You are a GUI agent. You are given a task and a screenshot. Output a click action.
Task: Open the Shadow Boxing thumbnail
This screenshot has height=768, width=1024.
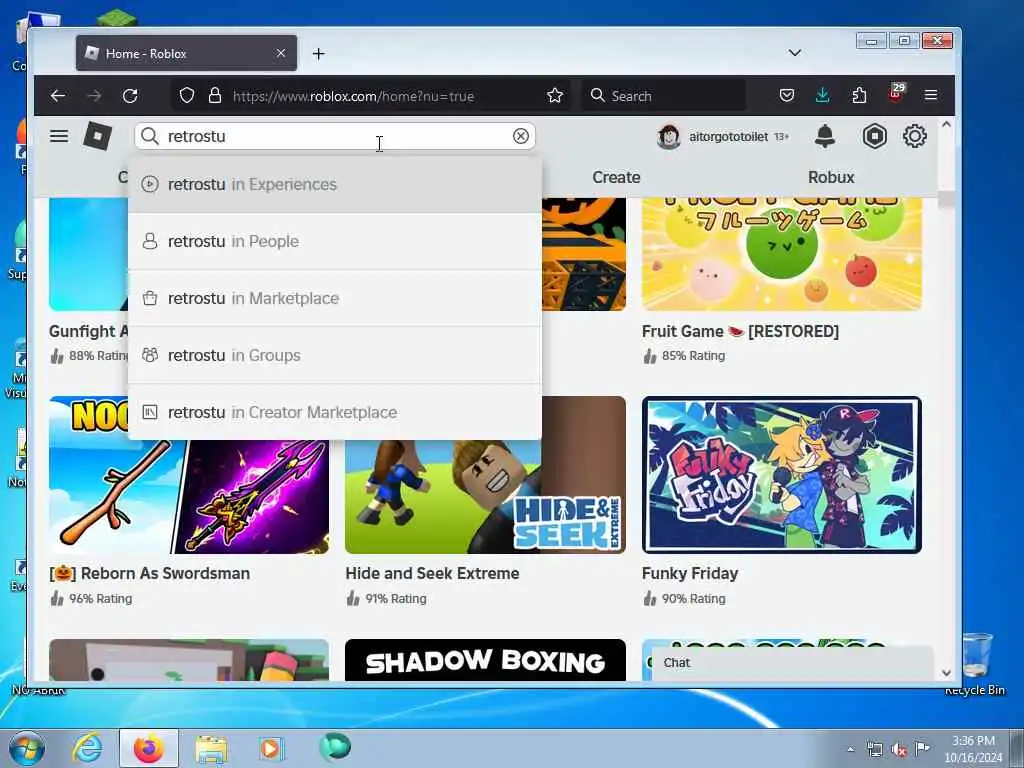485,660
